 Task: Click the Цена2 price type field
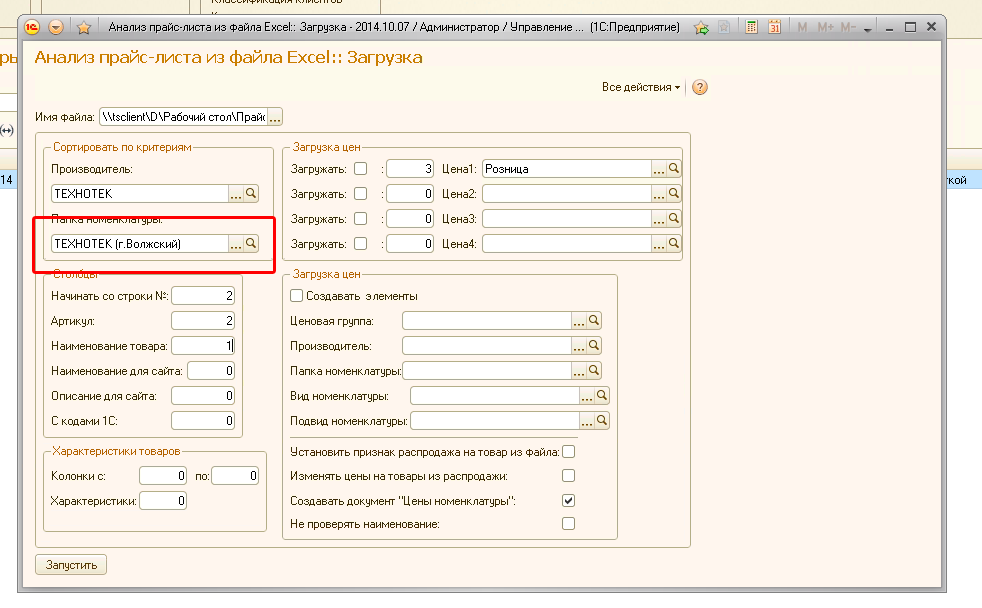[x=567, y=193]
